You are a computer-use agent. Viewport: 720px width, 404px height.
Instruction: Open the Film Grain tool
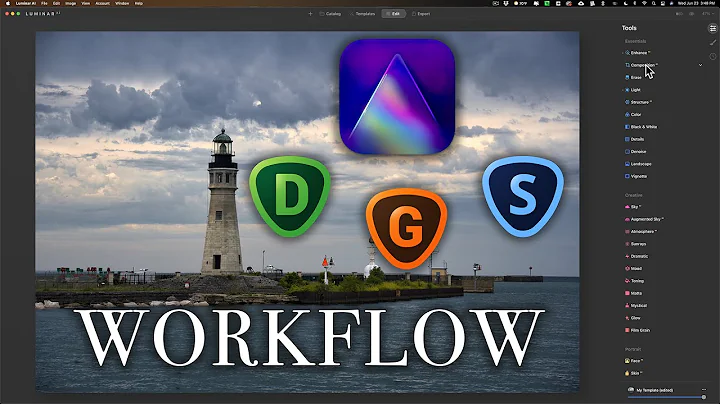(637, 331)
